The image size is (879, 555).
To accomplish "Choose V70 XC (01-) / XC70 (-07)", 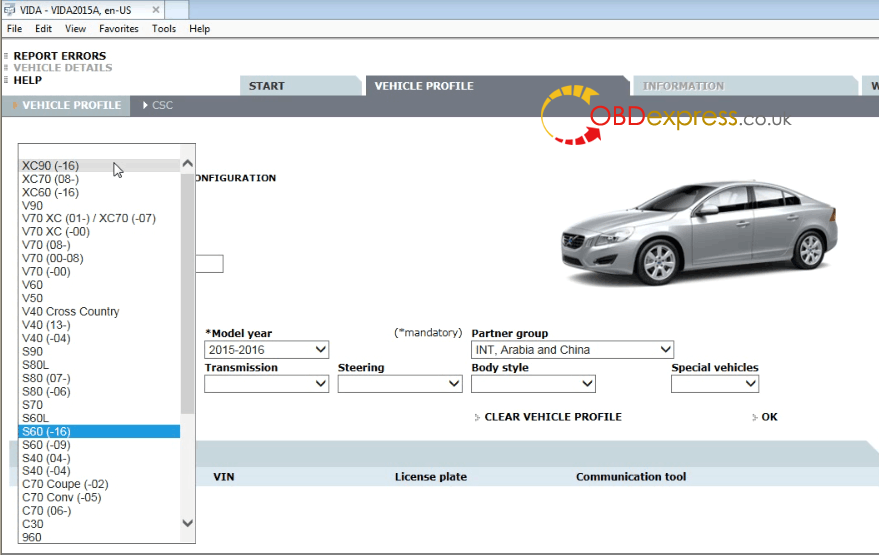I will [99, 219].
